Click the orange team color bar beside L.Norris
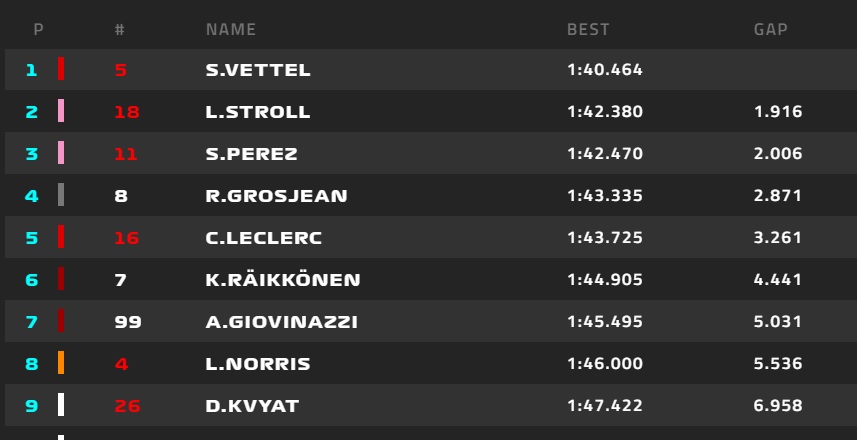Viewport: 857px width, 440px height. coord(61,363)
